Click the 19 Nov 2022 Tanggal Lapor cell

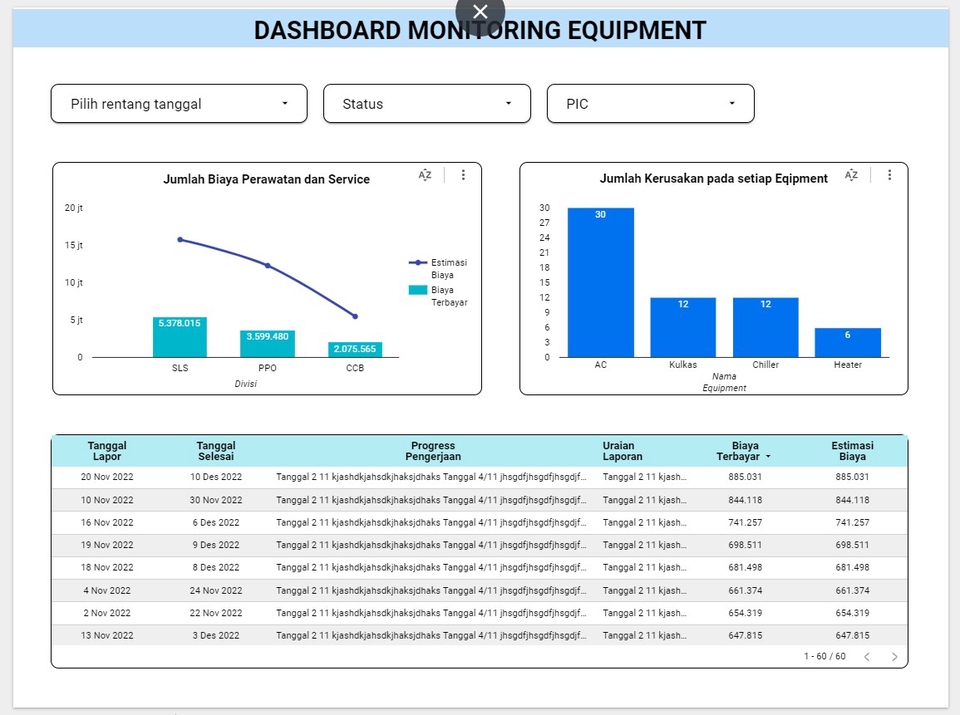(107, 545)
